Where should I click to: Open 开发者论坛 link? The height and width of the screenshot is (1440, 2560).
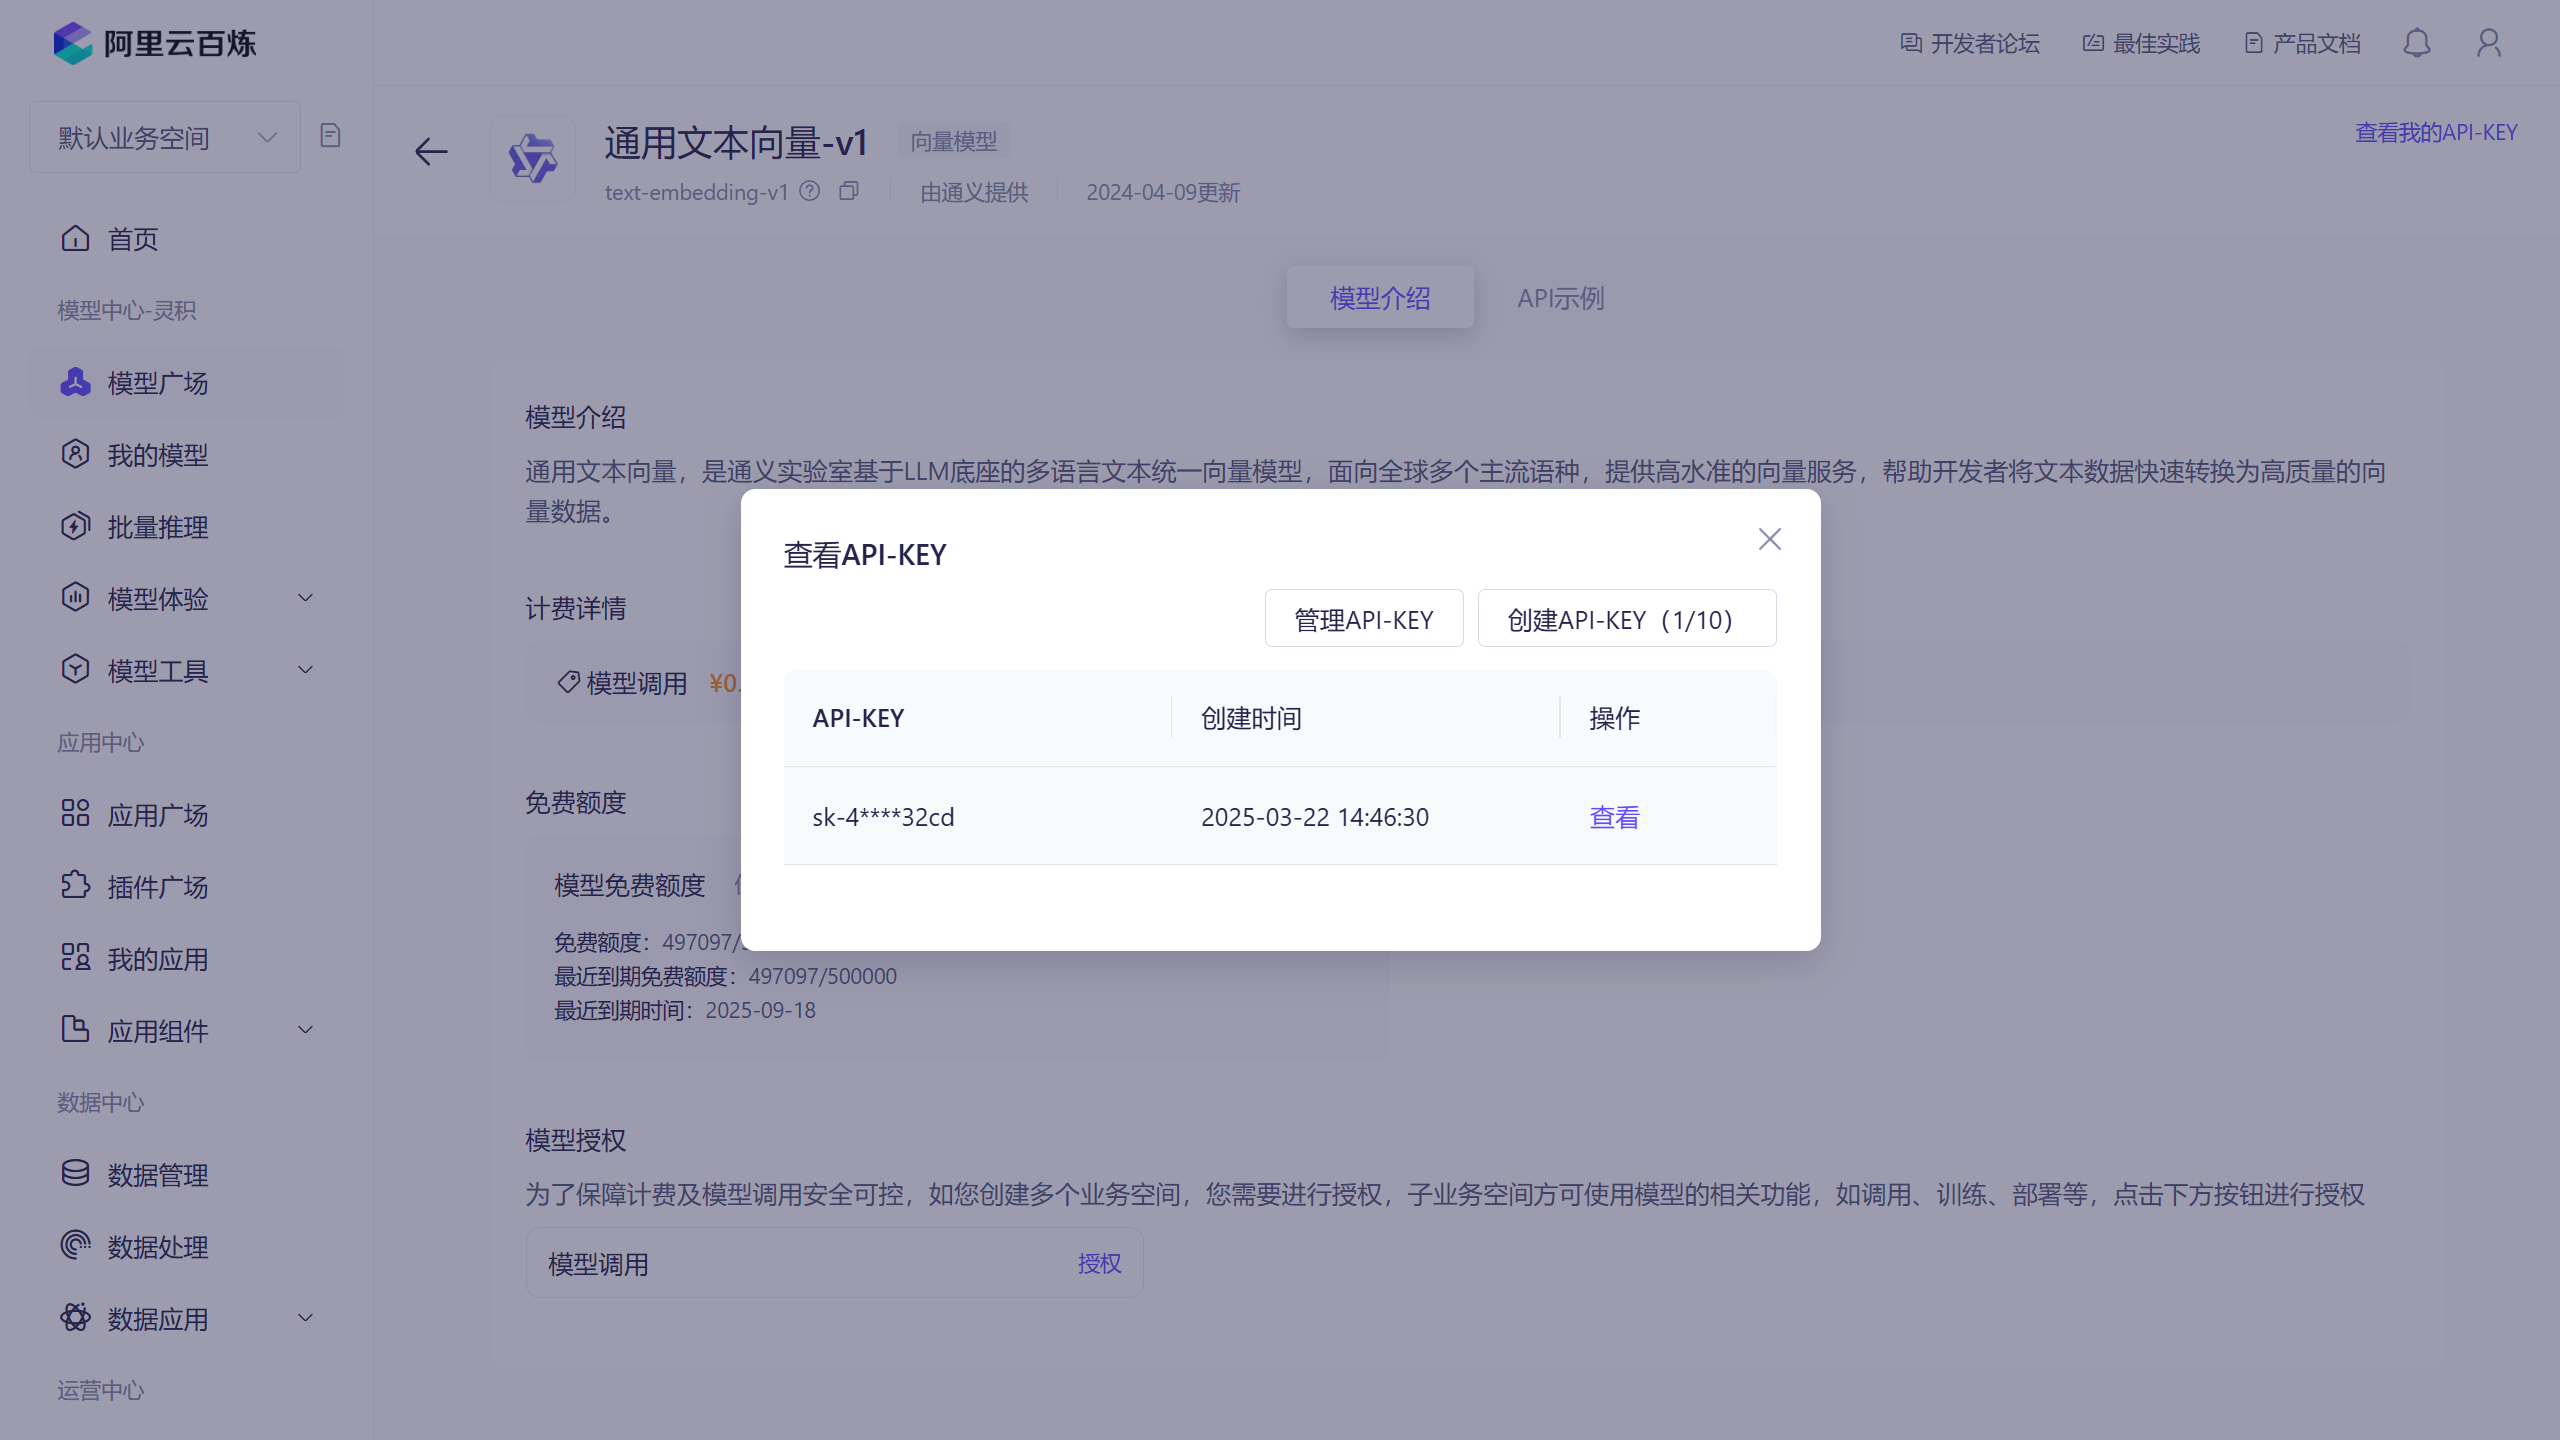point(1970,43)
